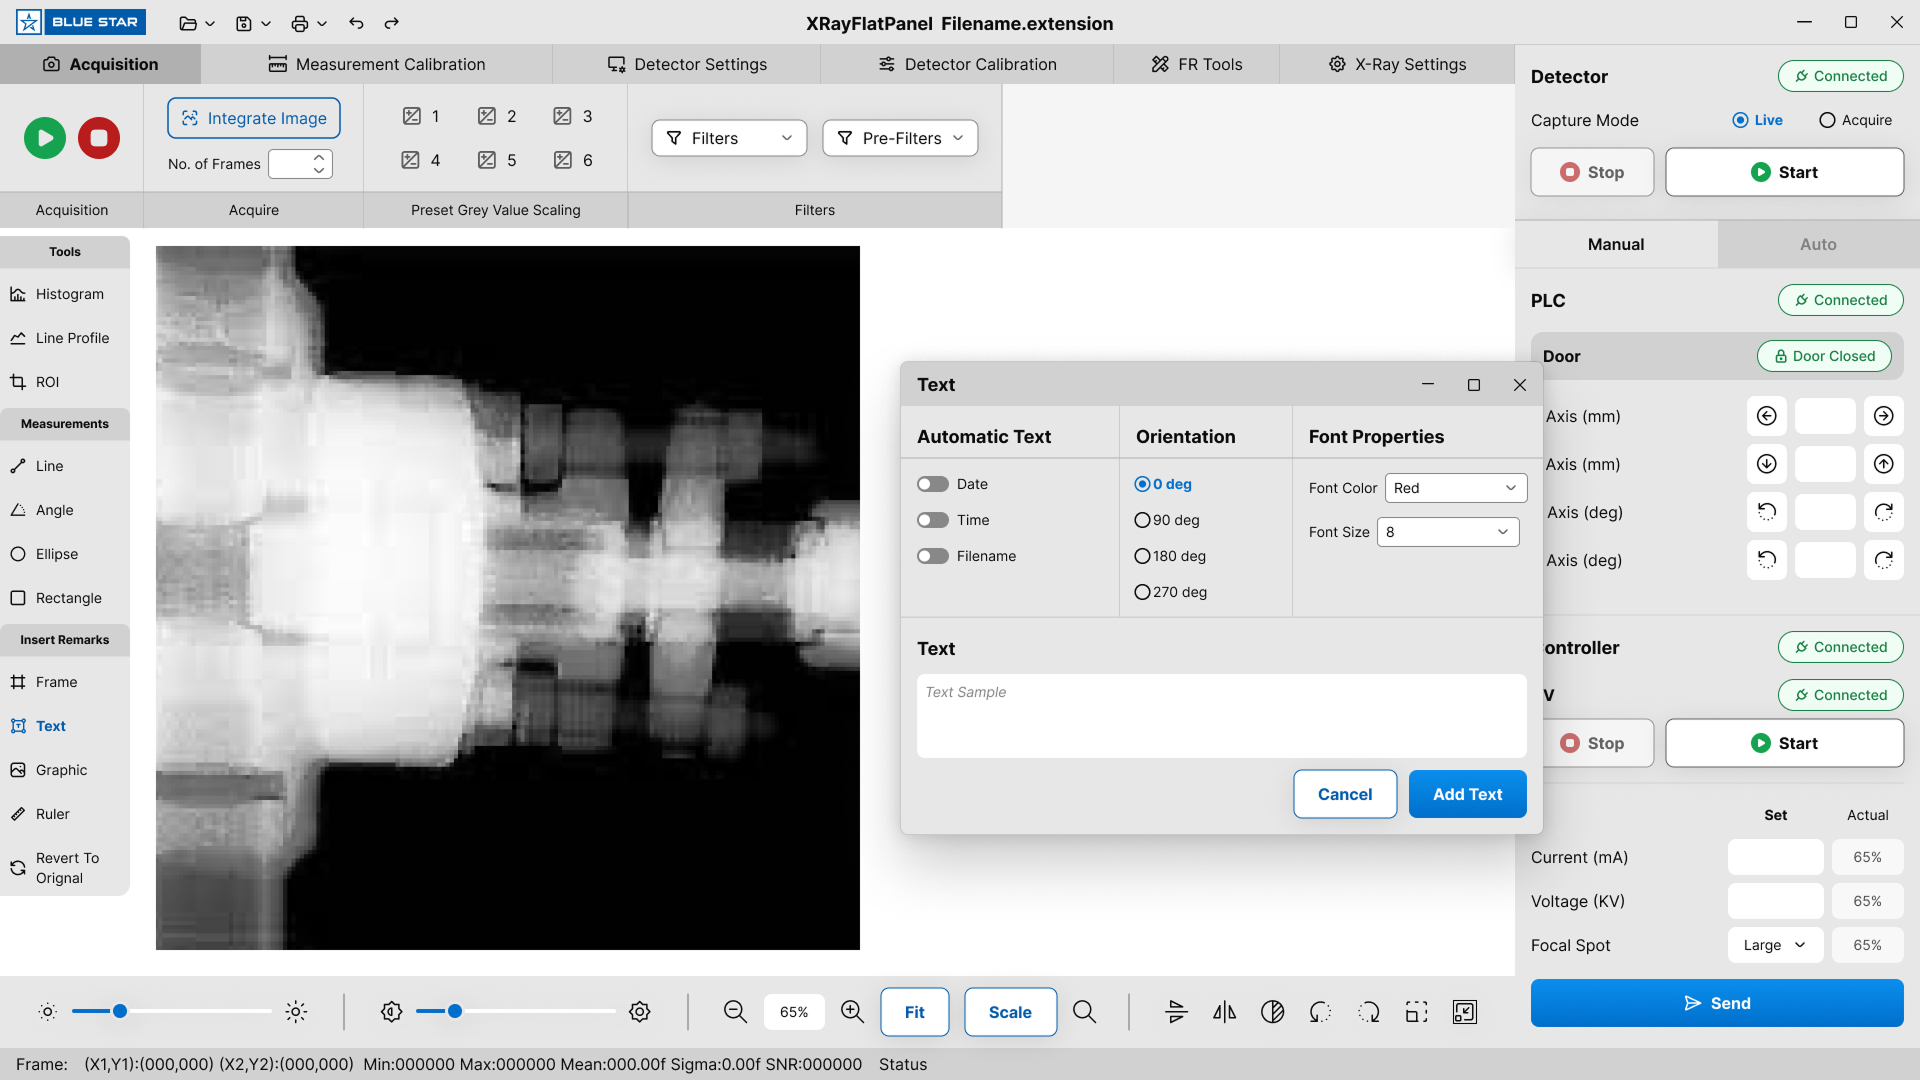Open the Font Color dropdown

[1455, 488]
